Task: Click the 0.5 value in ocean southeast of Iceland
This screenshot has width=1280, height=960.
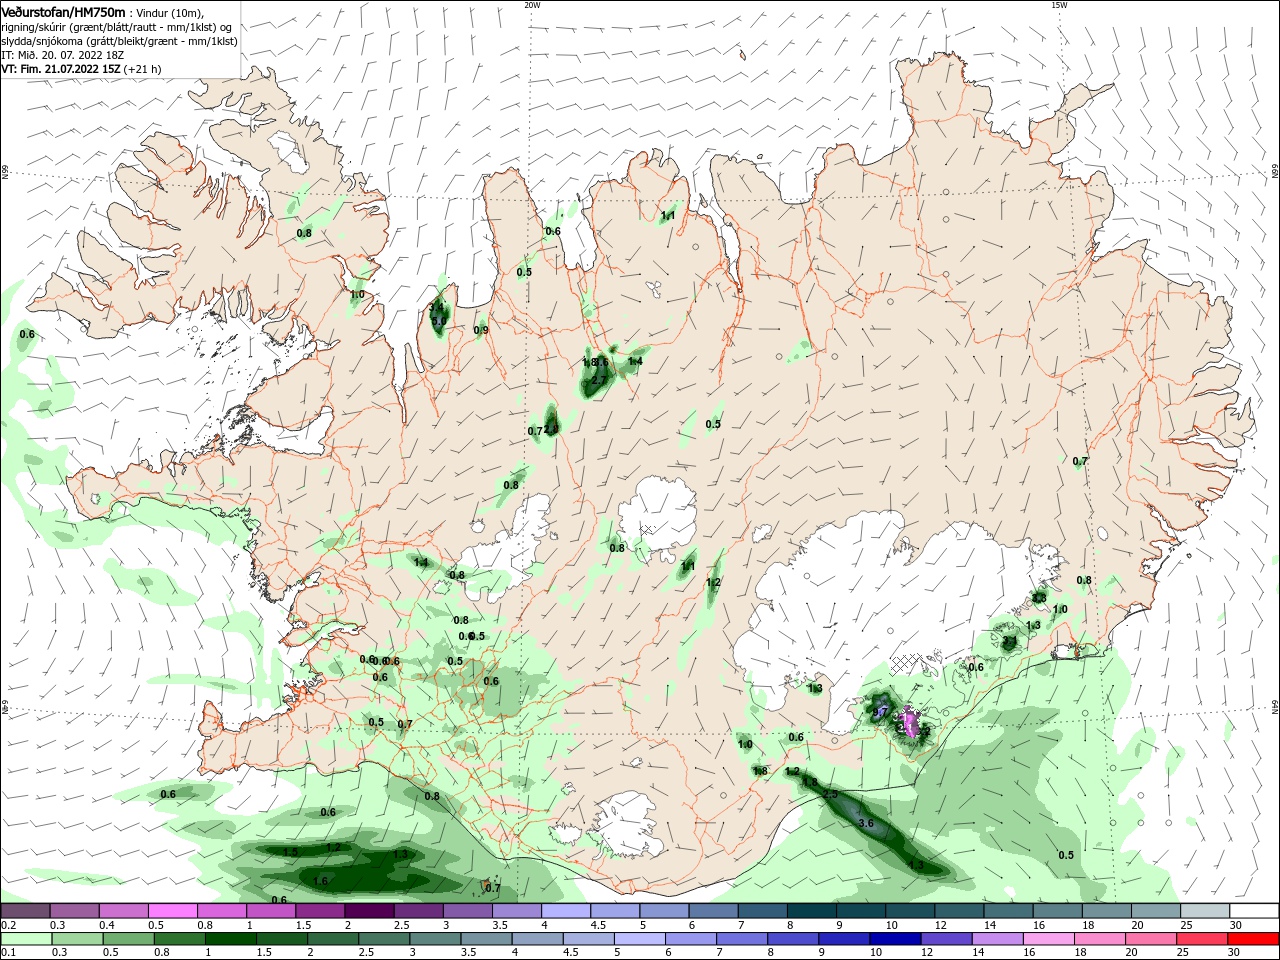Action: [x=1066, y=855]
